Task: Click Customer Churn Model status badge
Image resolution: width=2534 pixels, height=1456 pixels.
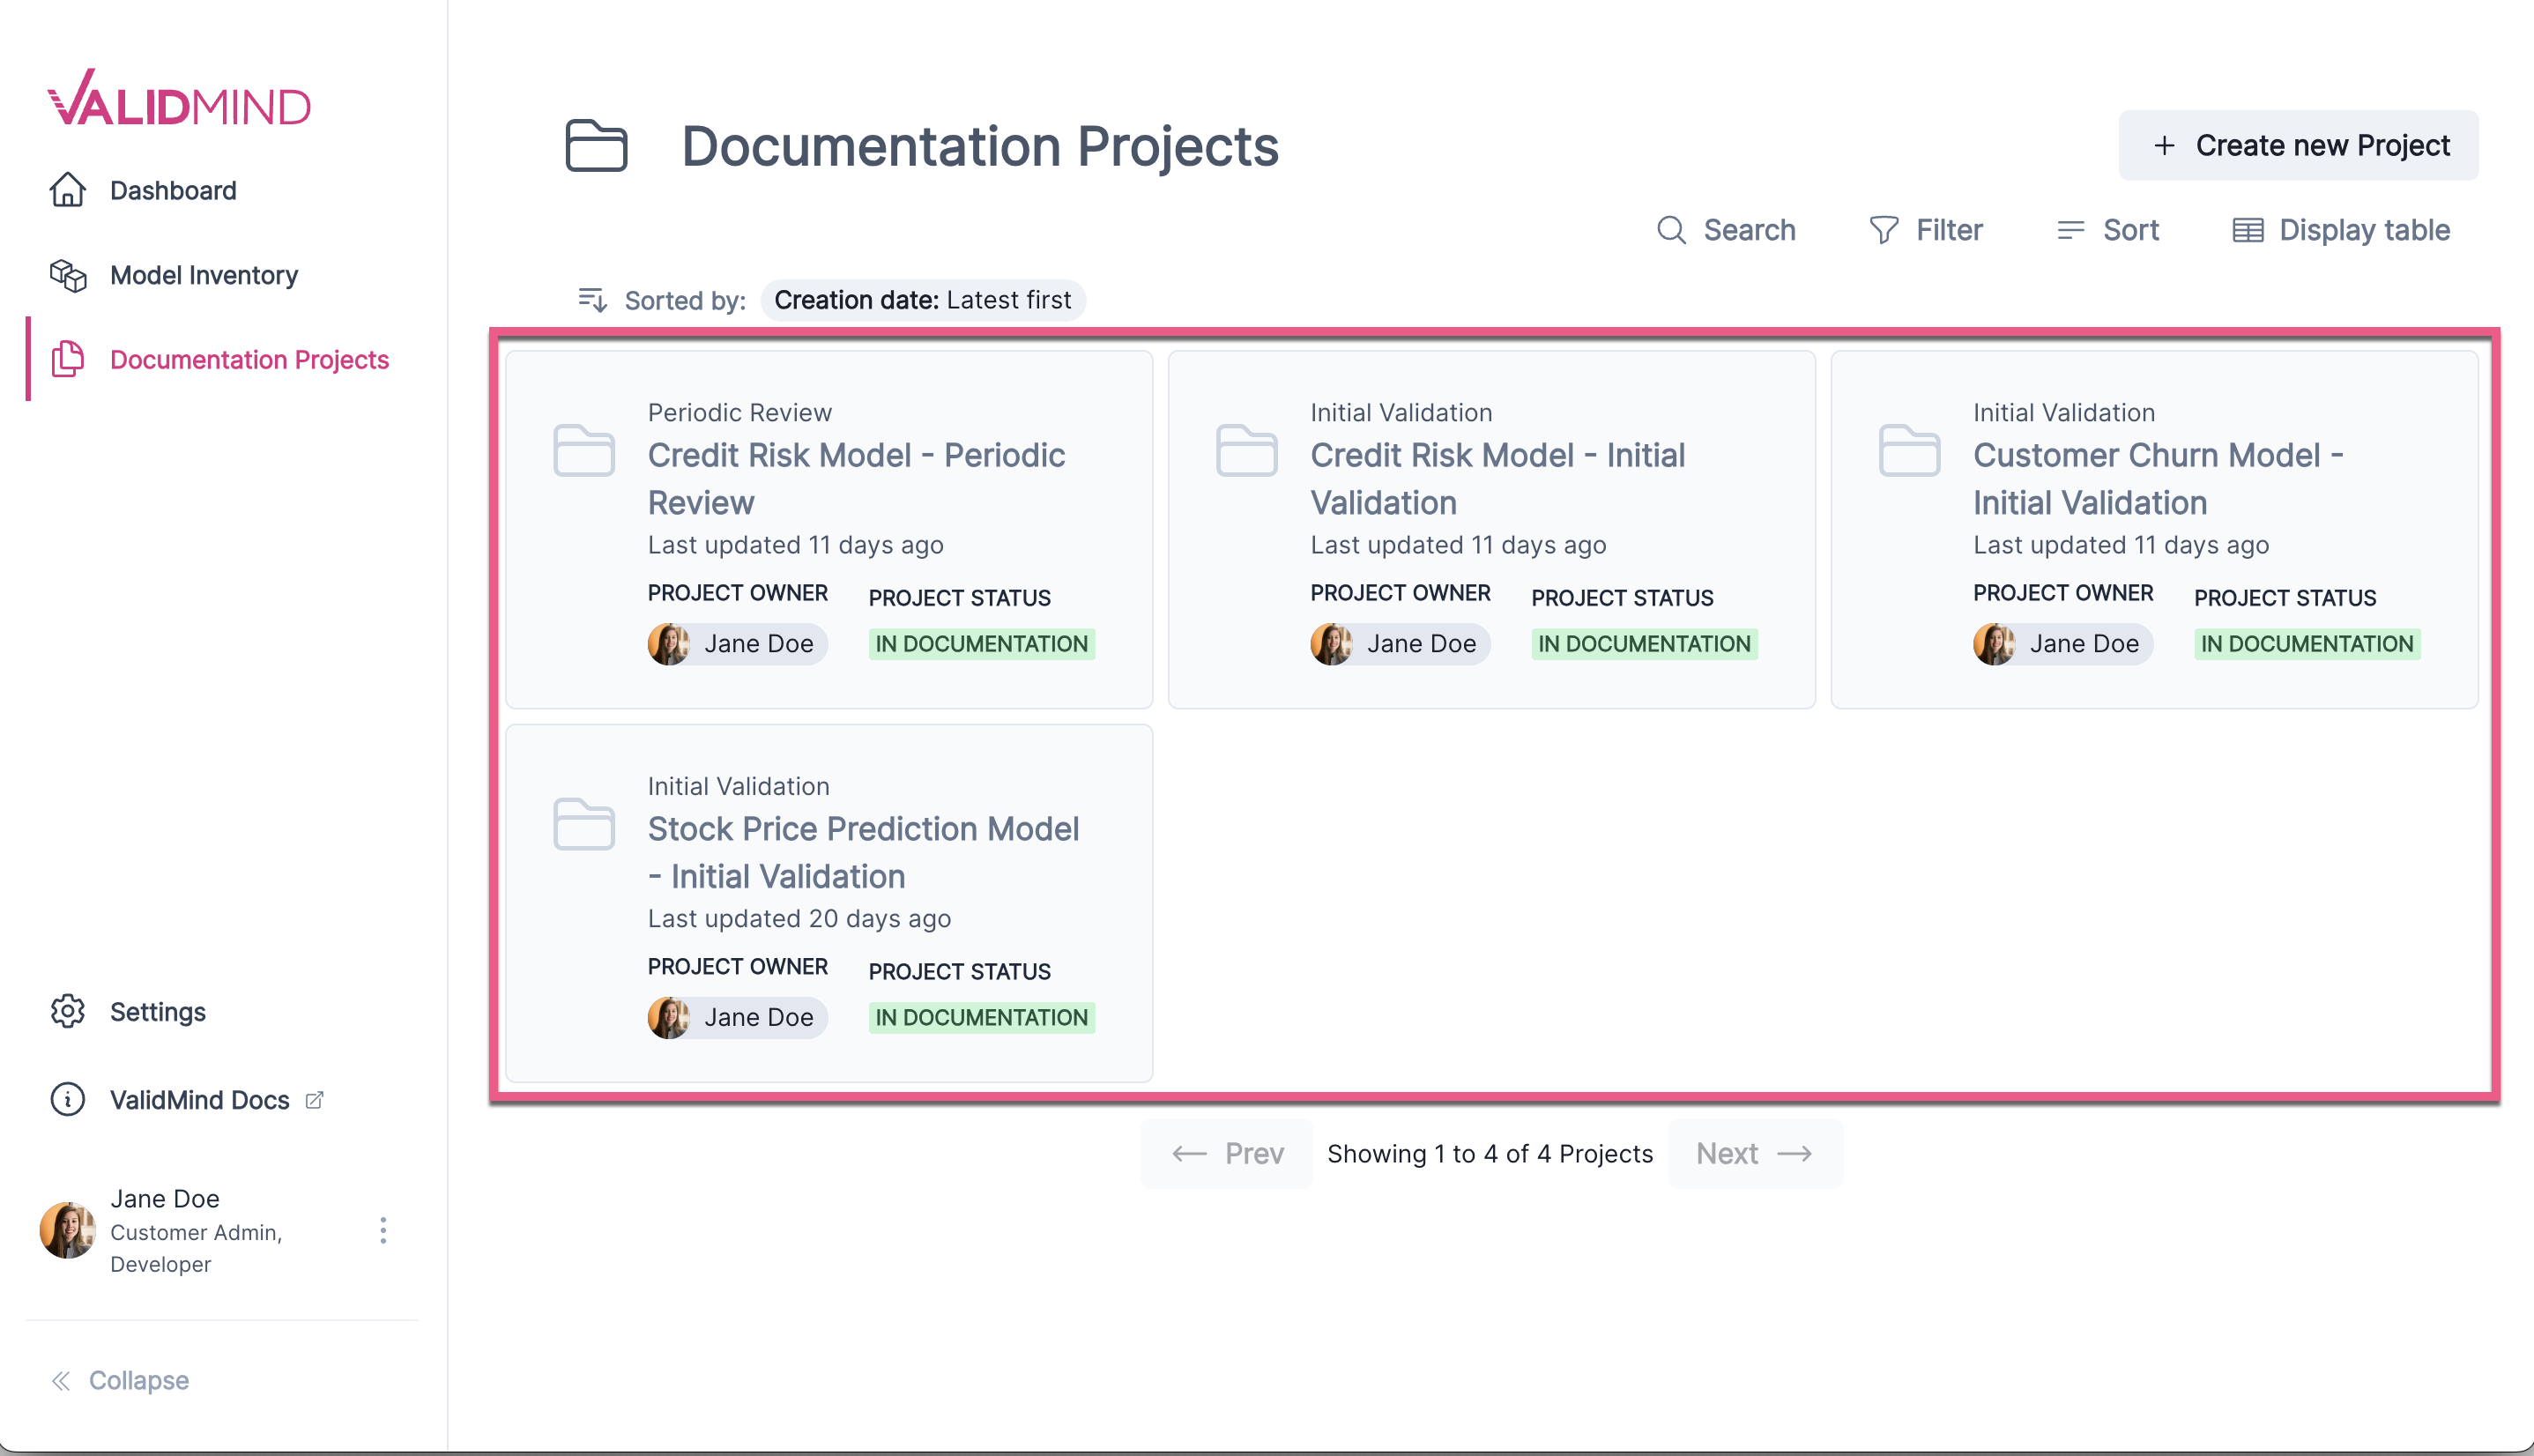Action: (2306, 644)
